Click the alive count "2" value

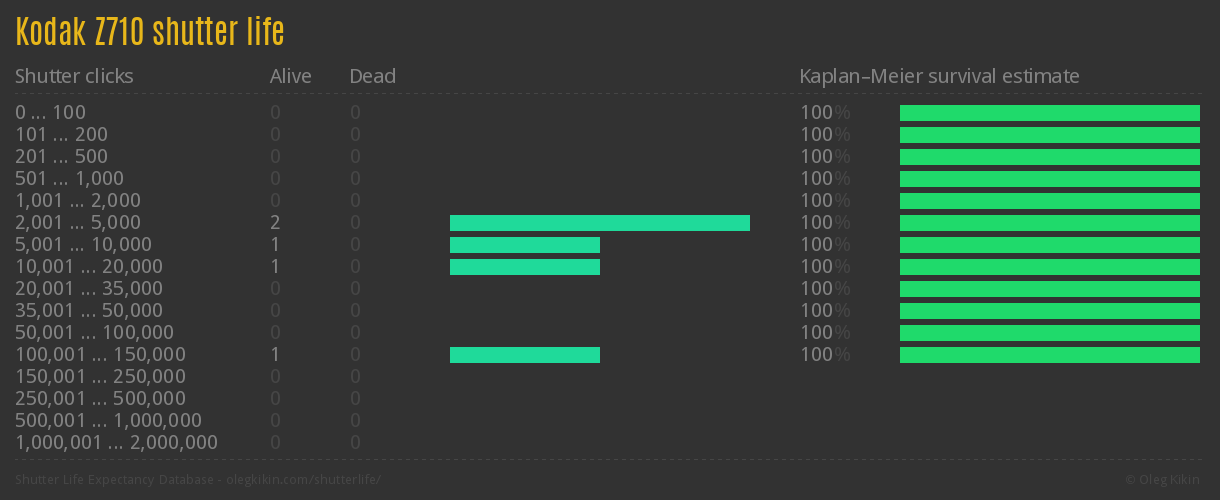pos(275,222)
